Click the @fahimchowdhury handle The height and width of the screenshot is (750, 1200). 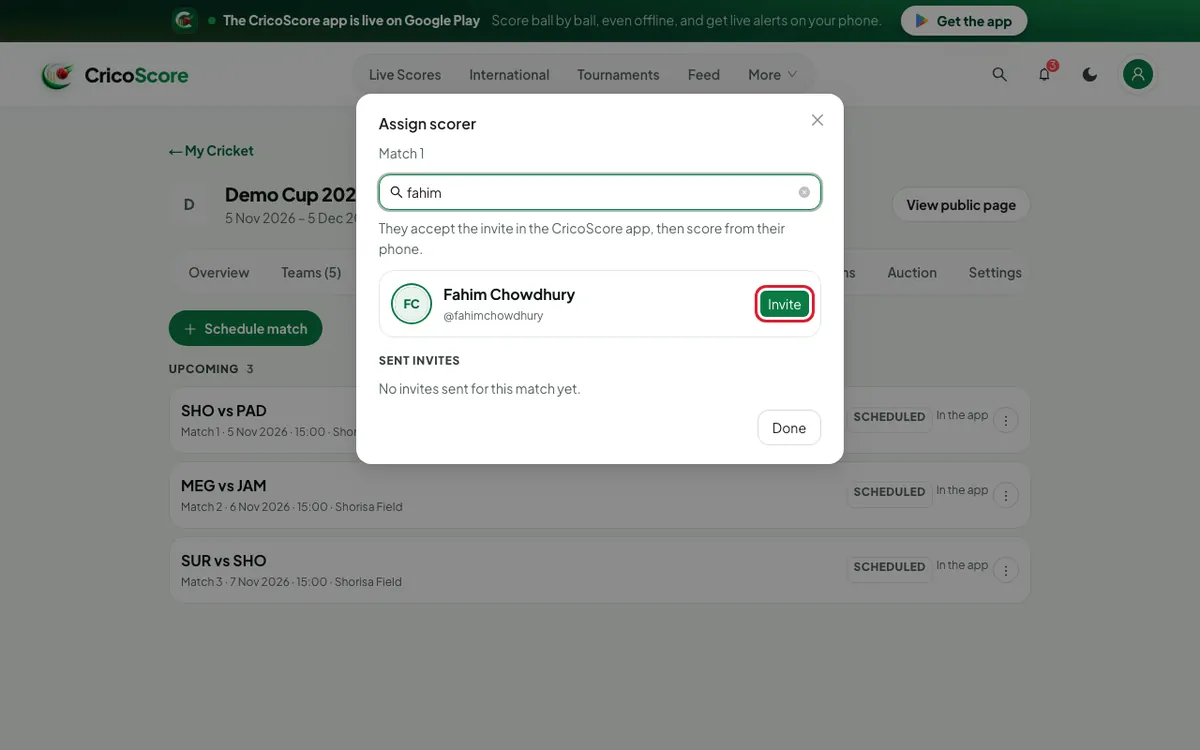(493, 316)
